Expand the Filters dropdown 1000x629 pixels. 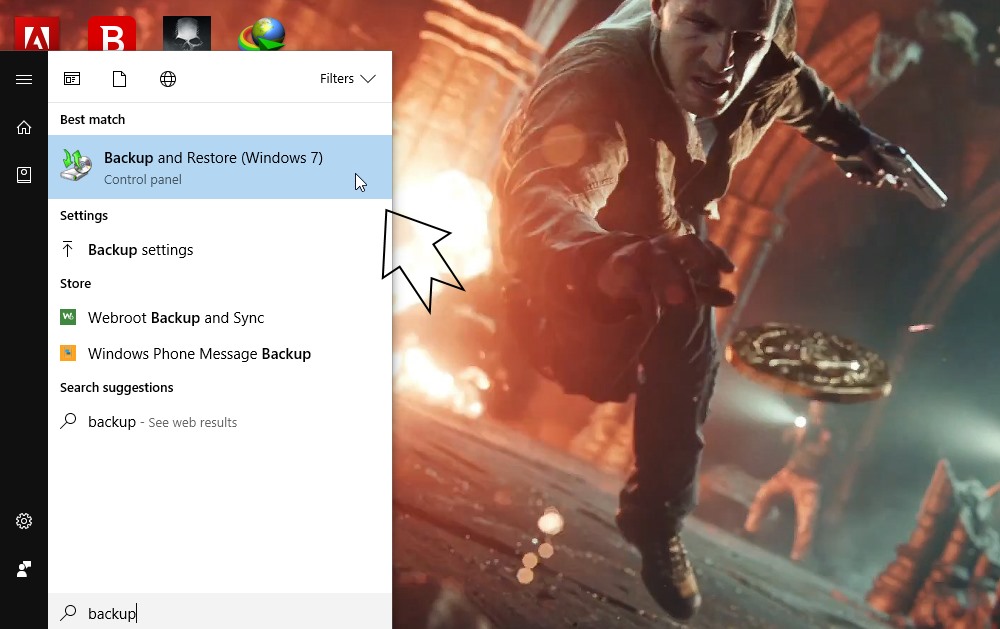(348, 78)
